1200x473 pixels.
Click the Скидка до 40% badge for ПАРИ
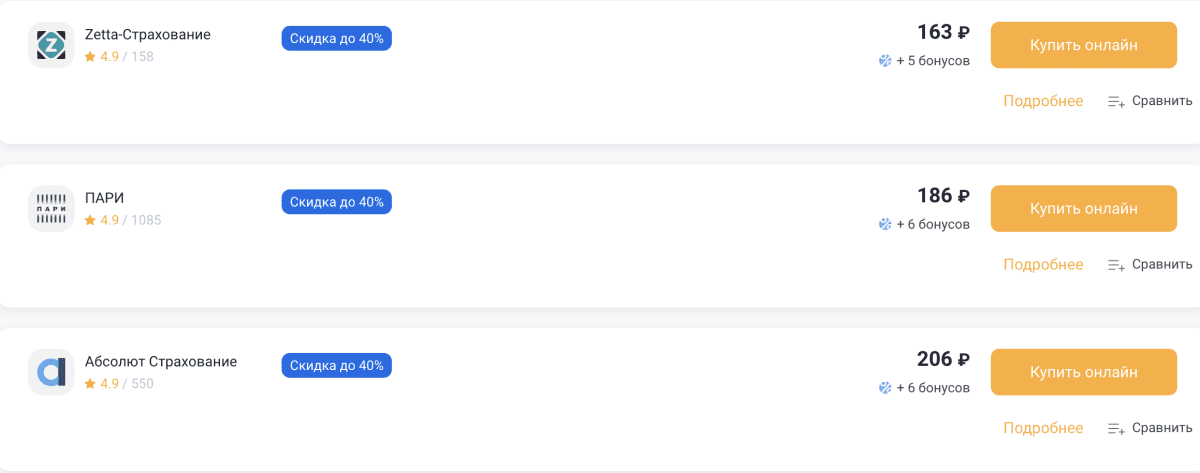coord(337,202)
